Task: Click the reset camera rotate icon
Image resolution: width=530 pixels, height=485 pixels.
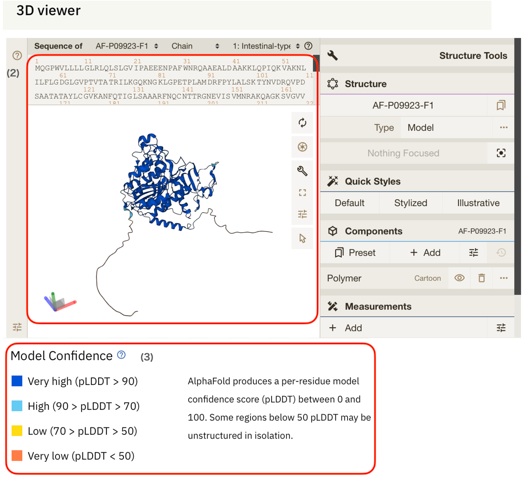Action: pos(302,123)
